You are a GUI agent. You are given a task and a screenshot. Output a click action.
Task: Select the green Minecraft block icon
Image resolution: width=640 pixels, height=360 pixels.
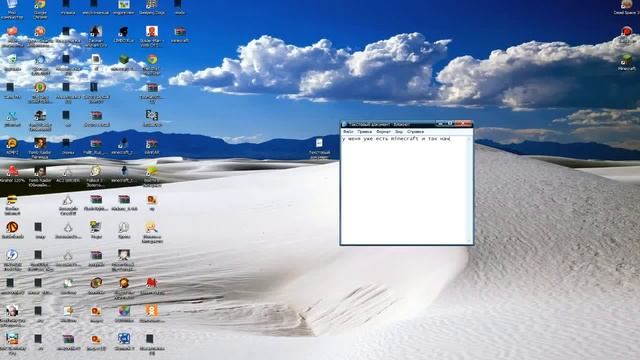tap(124, 60)
